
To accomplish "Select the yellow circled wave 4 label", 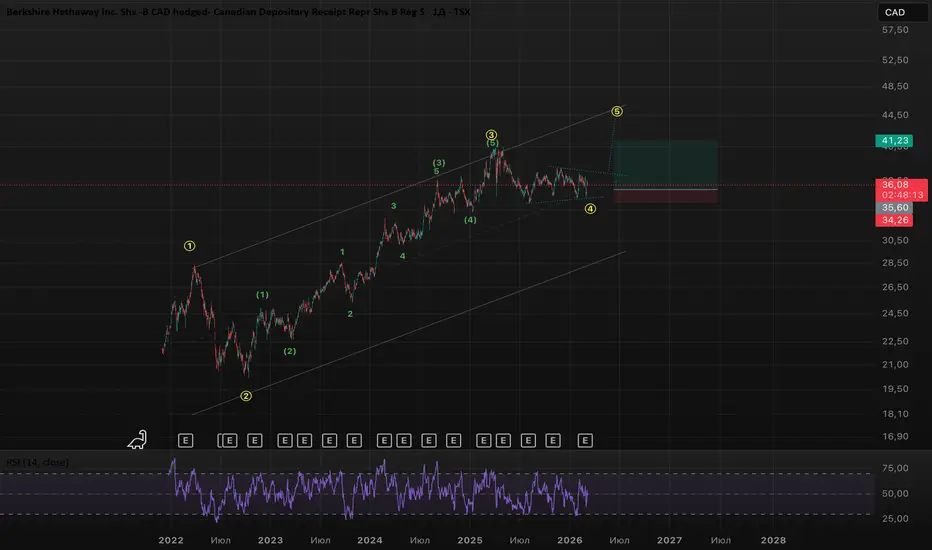I will pyautogui.click(x=590, y=209).
